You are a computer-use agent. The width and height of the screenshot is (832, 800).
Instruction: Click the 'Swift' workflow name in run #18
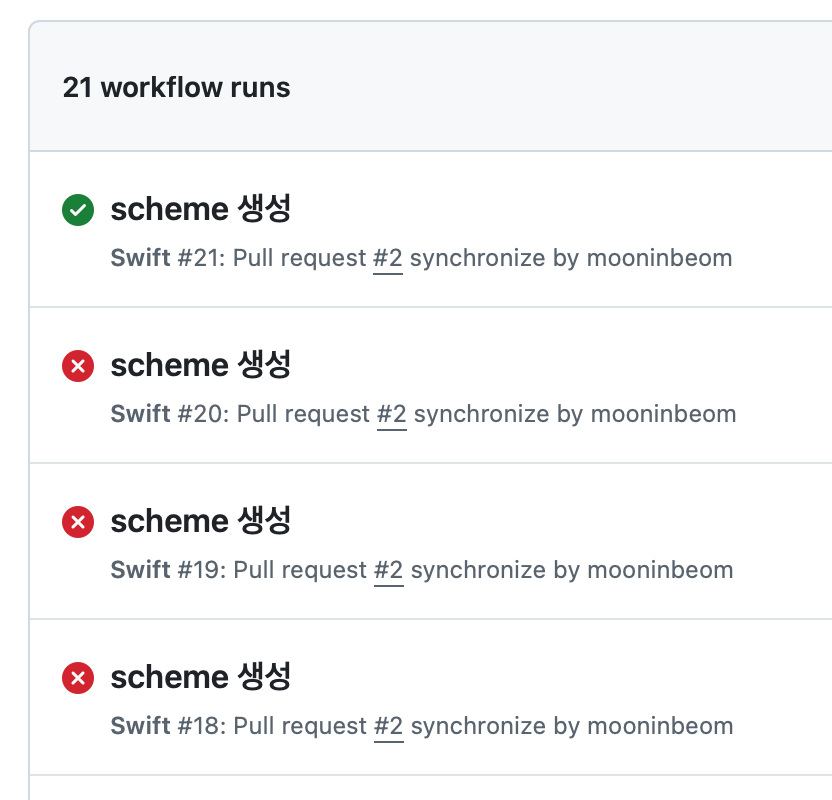pyautogui.click(x=140, y=726)
